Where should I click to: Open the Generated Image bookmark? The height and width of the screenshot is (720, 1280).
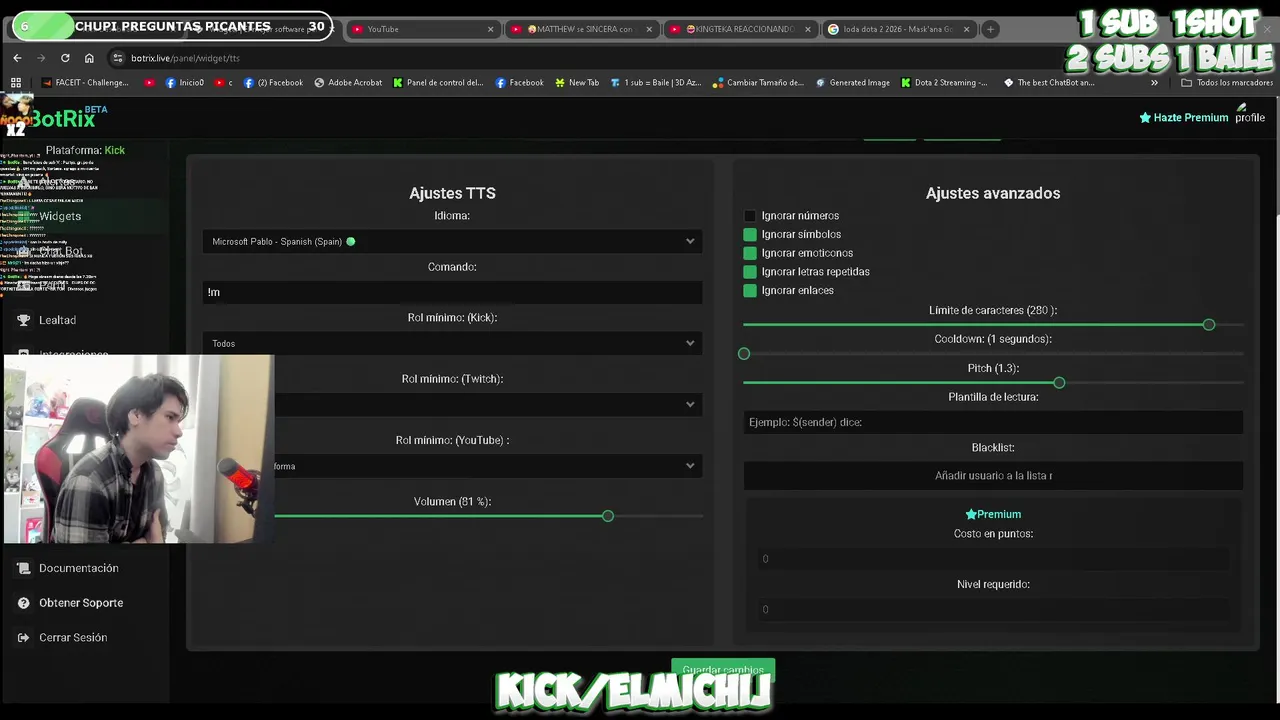853,83
